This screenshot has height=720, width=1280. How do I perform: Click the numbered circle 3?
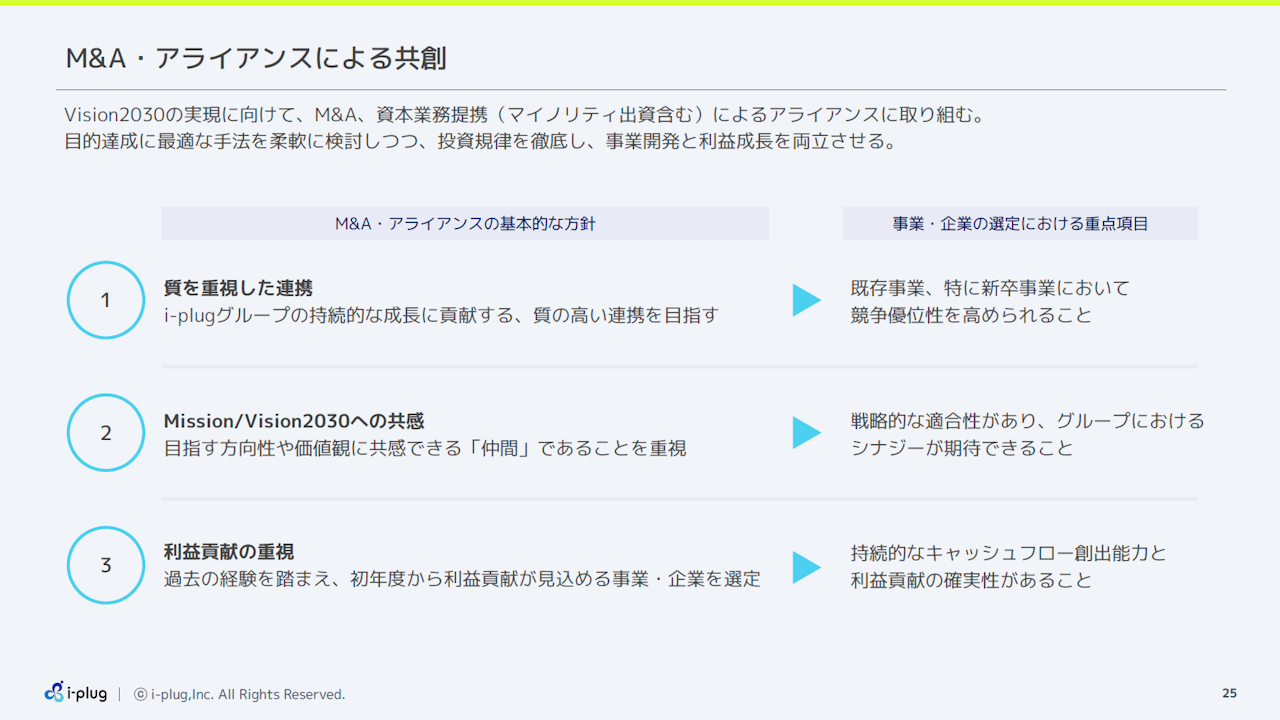tap(106, 565)
